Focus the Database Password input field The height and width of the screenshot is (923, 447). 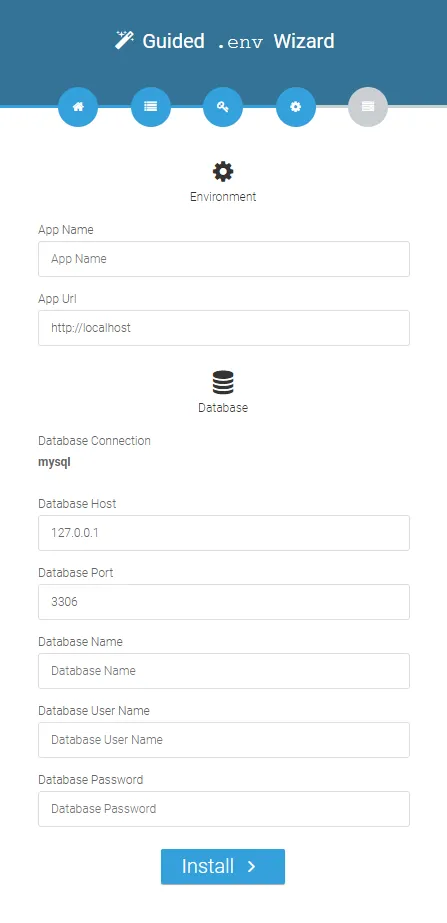[x=224, y=809]
